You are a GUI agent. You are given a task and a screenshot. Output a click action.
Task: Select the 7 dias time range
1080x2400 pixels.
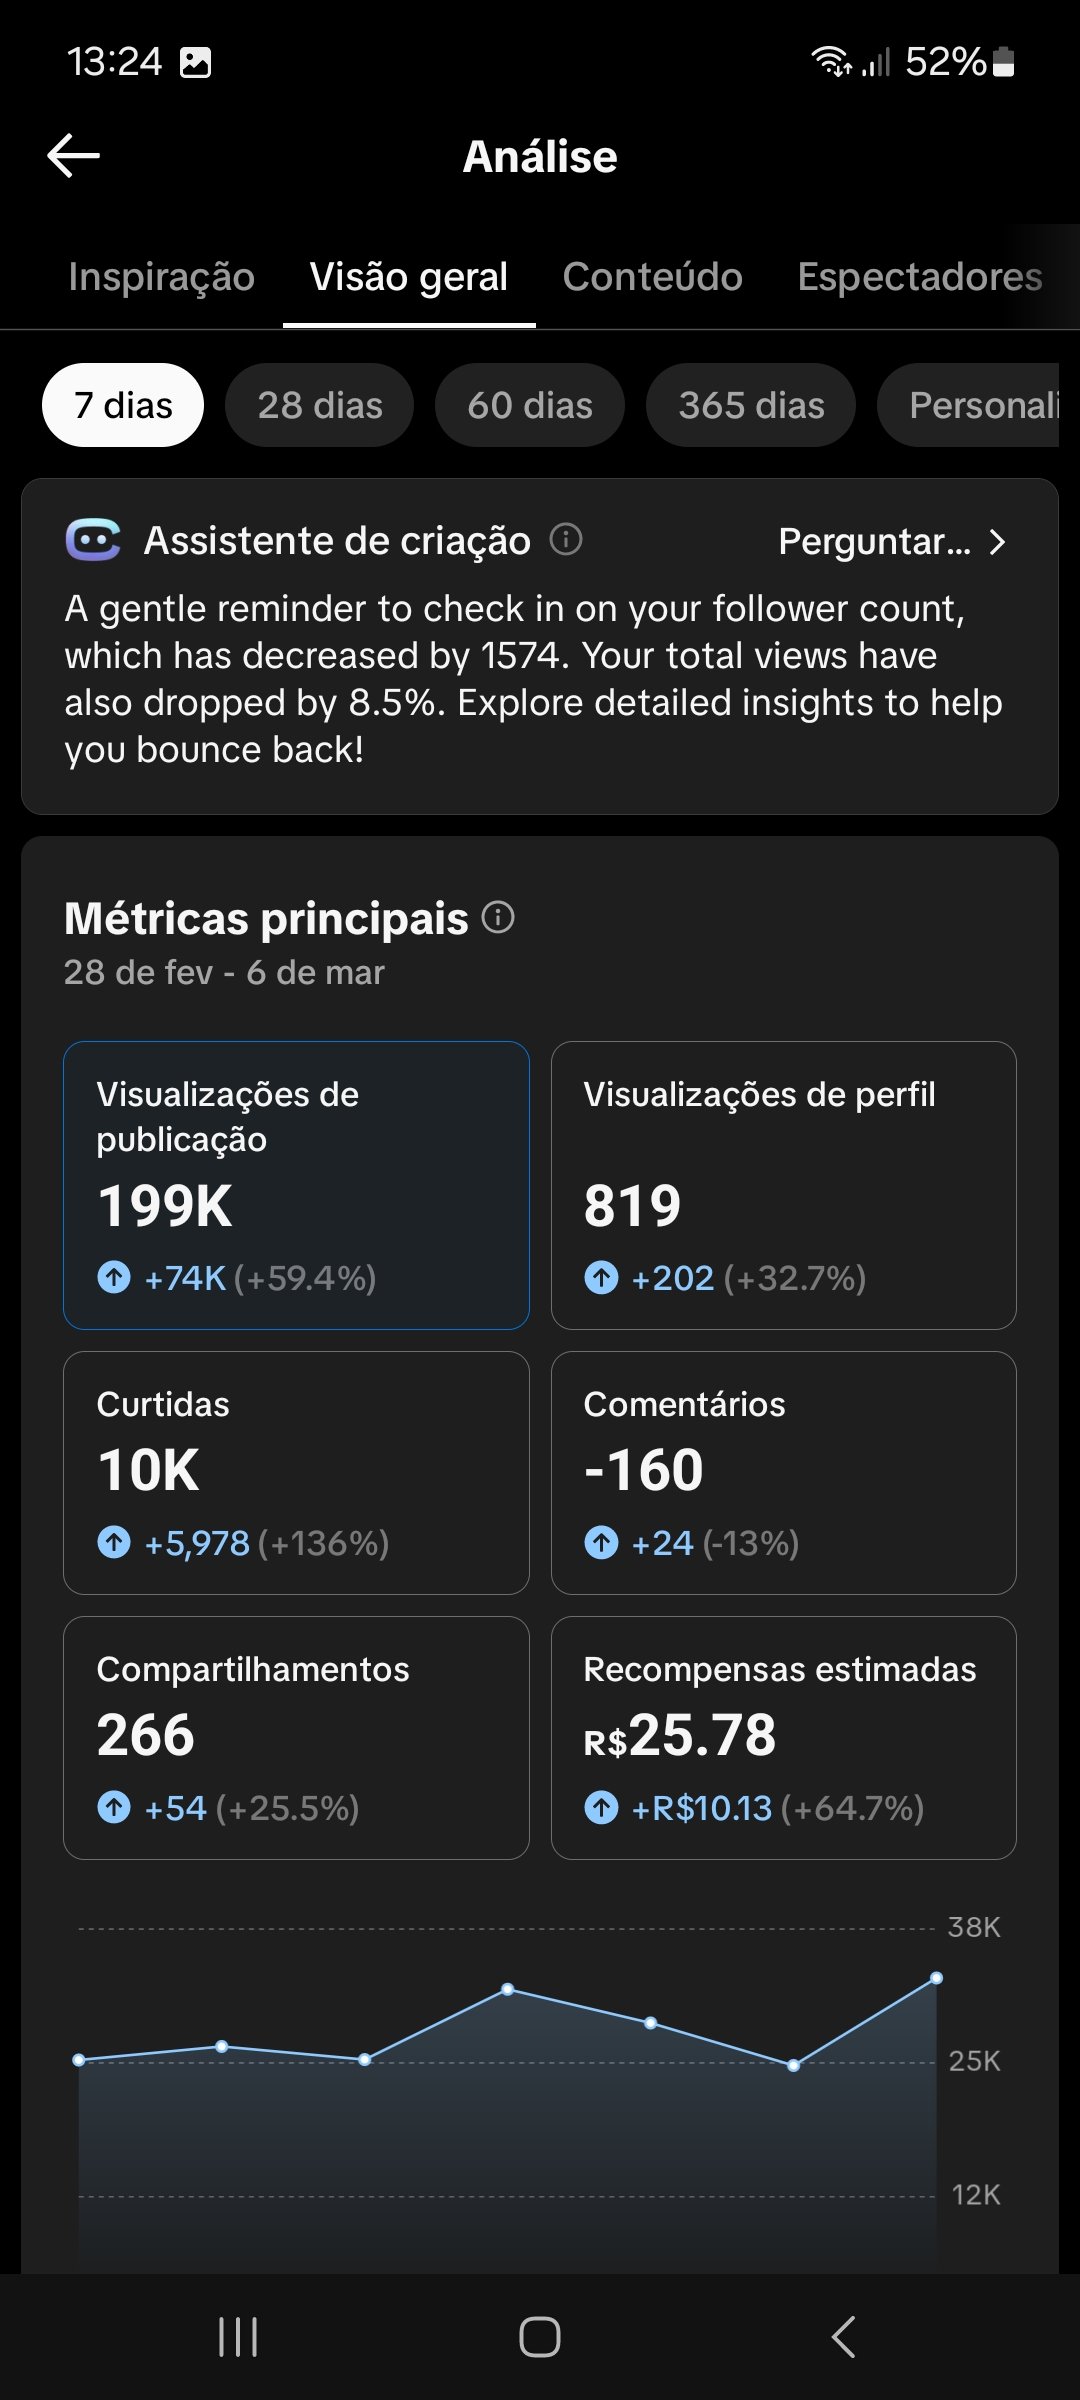coord(123,405)
